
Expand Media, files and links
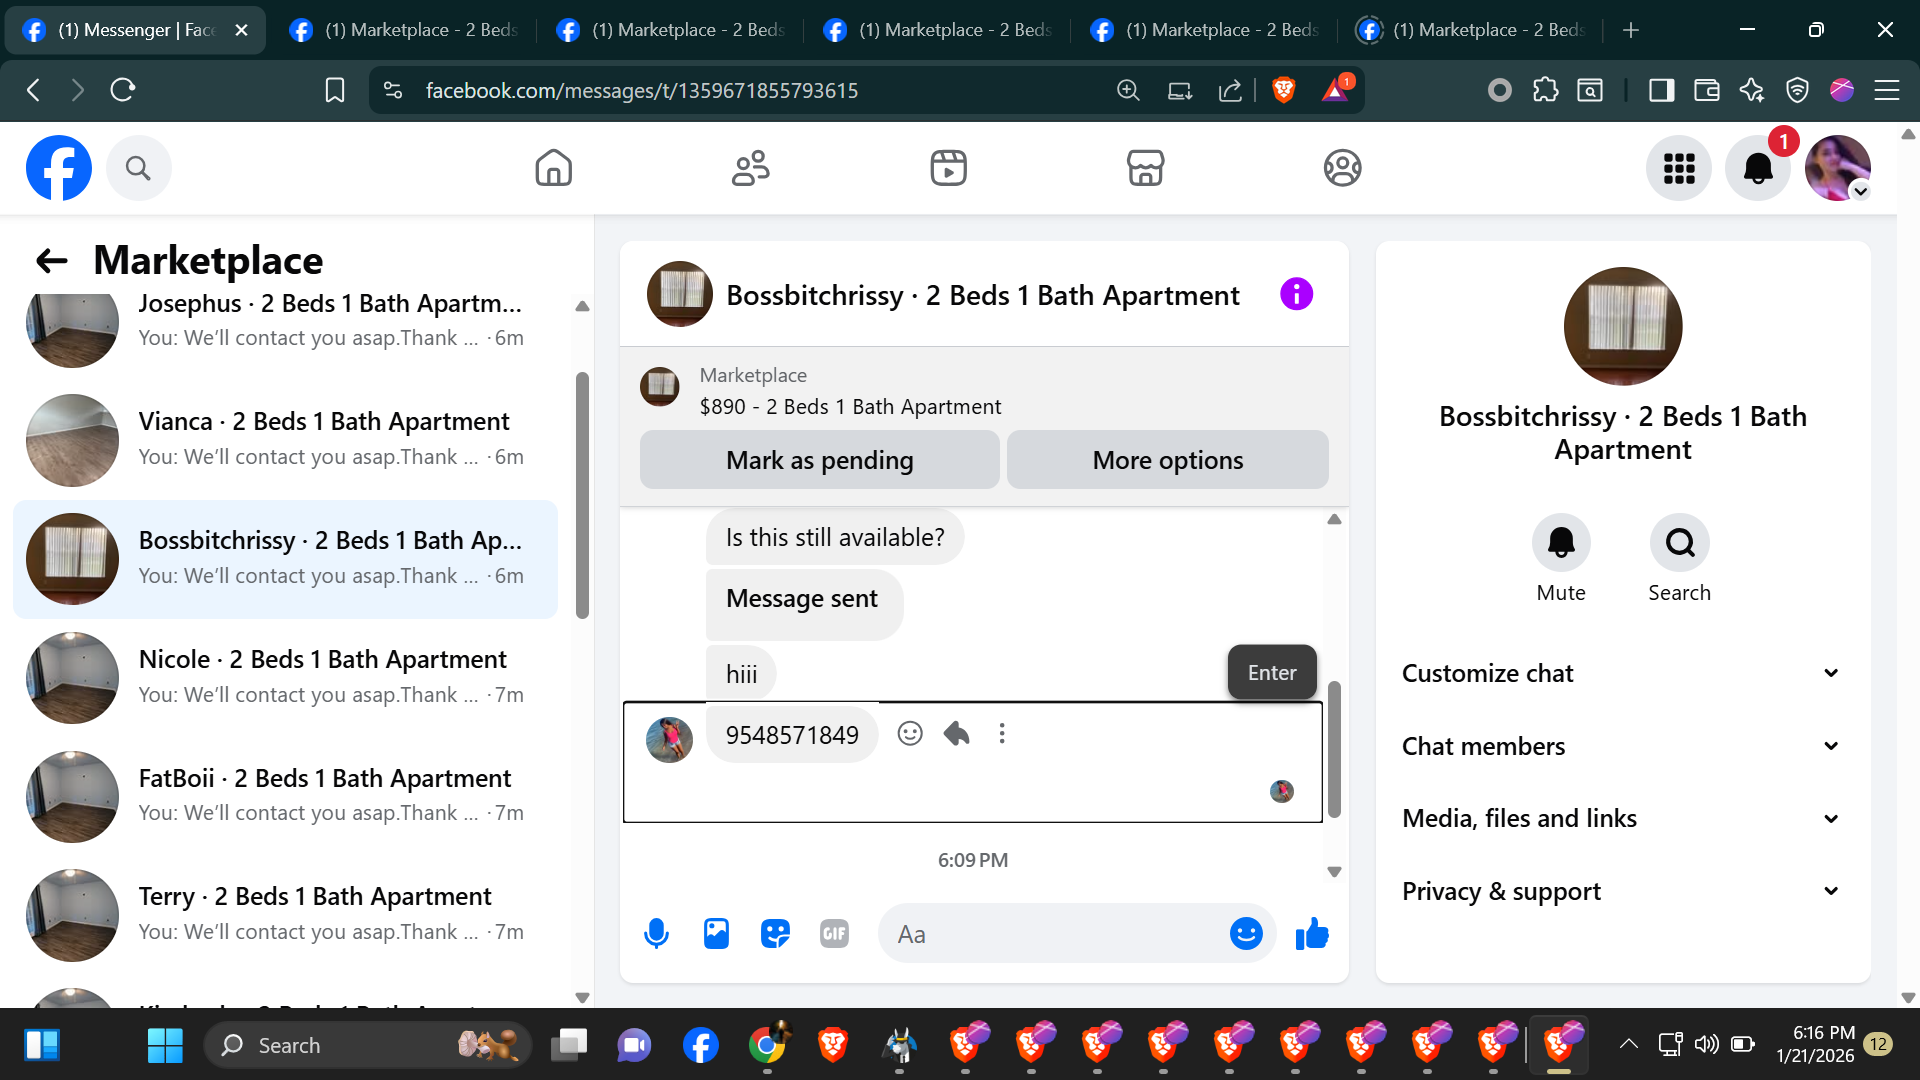pyautogui.click(x=1622, y=819)
